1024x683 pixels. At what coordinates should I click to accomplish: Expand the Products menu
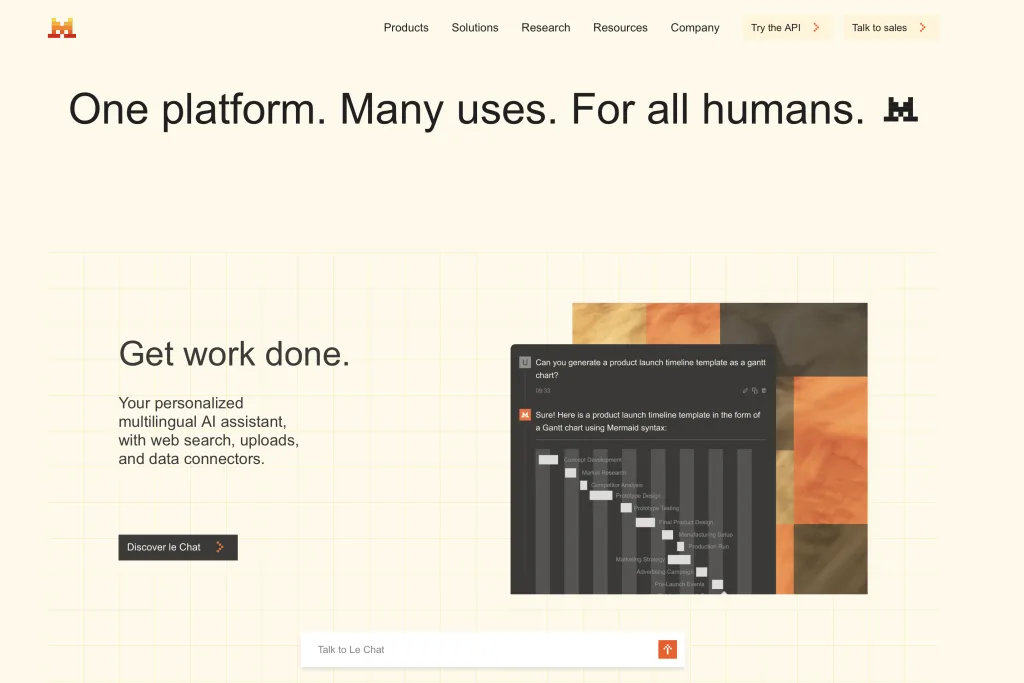(x=406, y=28)
